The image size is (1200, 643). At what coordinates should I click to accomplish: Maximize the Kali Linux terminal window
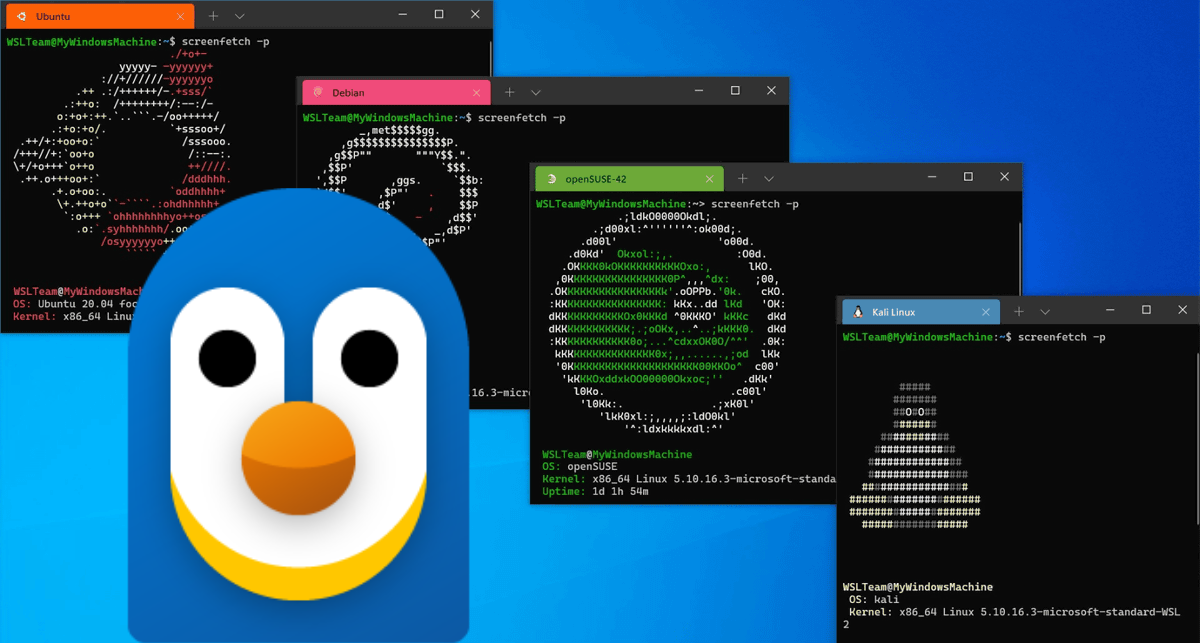pos(1146,311)
